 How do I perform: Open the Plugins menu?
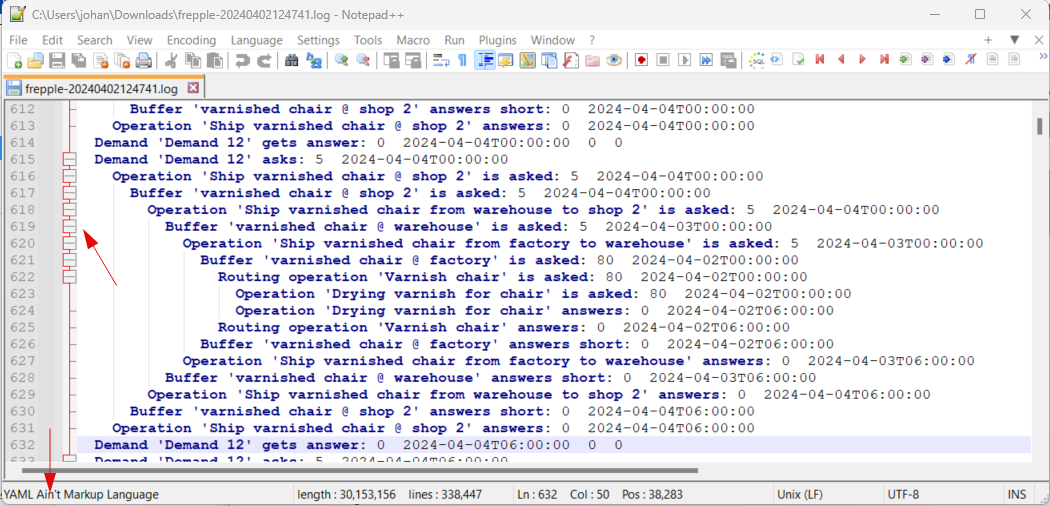[x=498, y=40]
